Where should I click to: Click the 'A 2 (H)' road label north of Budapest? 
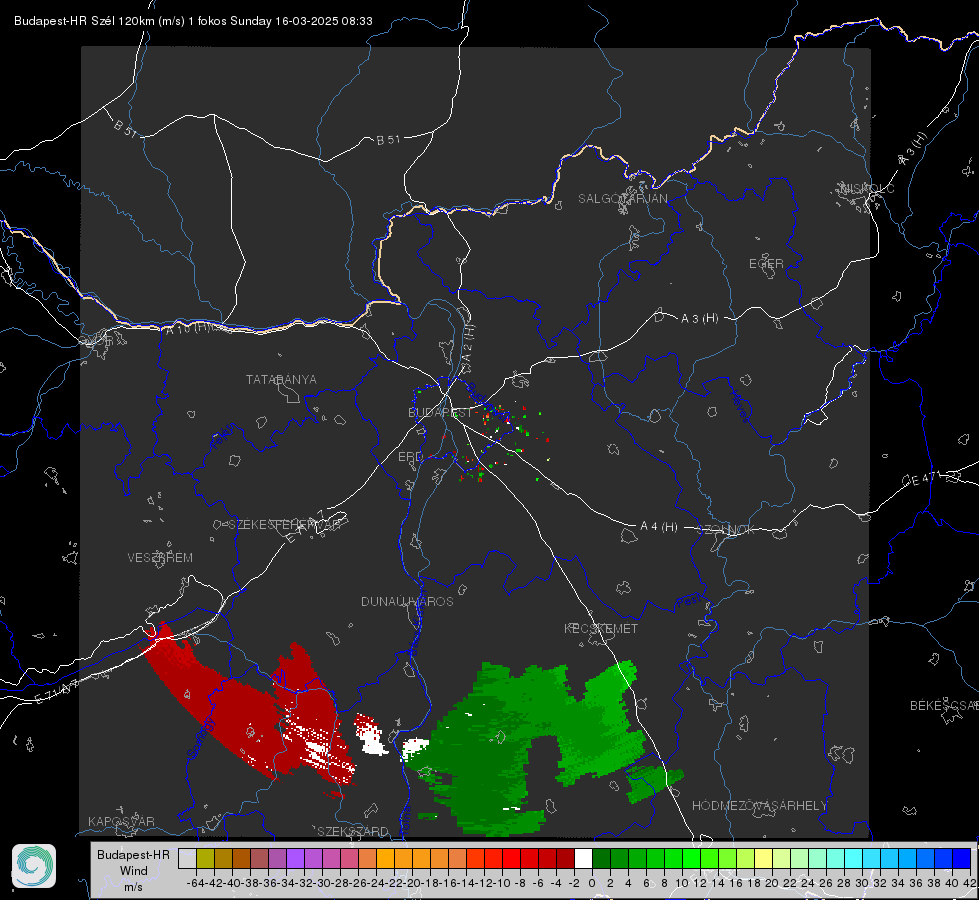click(467, 344)
